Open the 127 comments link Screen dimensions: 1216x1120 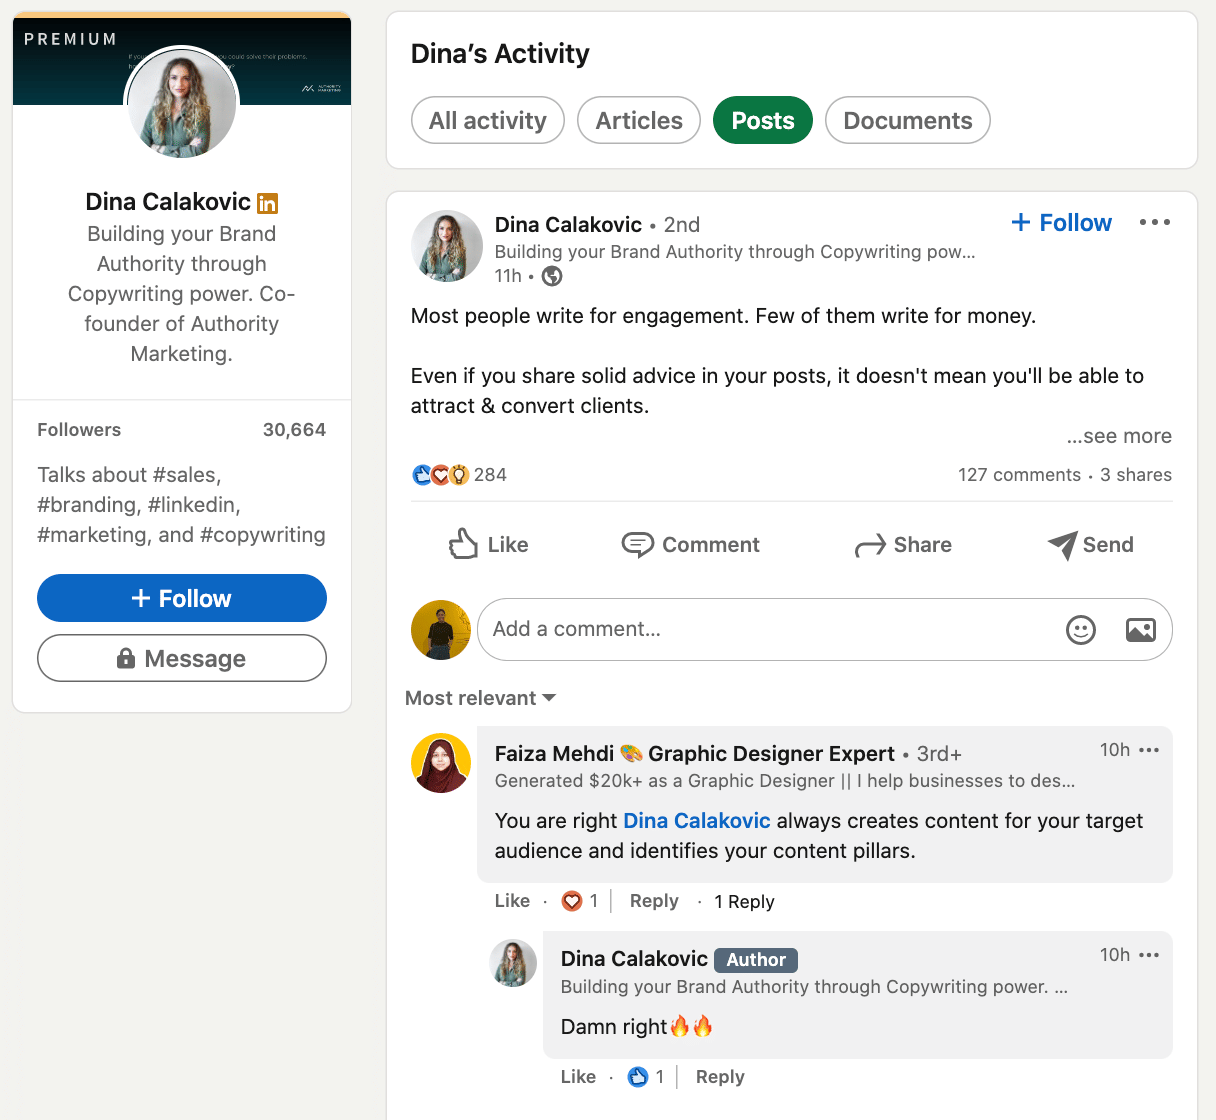[x=1018, y=475]
